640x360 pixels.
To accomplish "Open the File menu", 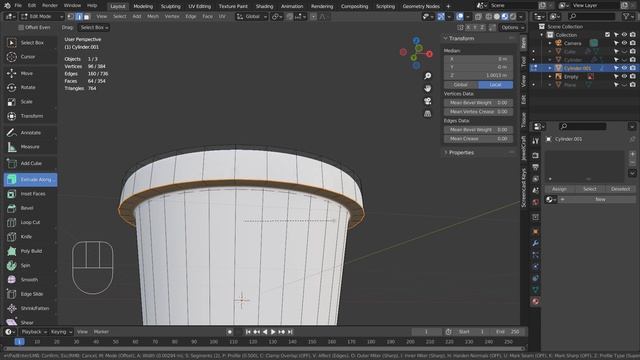I will [18, 6].
